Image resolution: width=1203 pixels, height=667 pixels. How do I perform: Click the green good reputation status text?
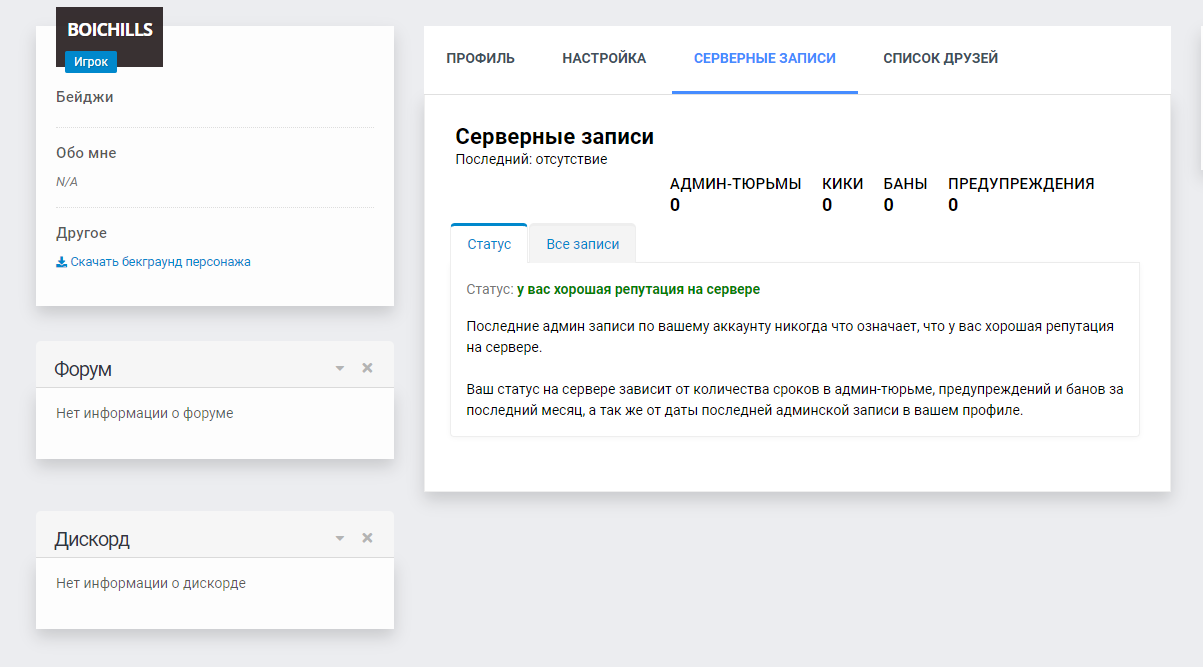(638, 289)
